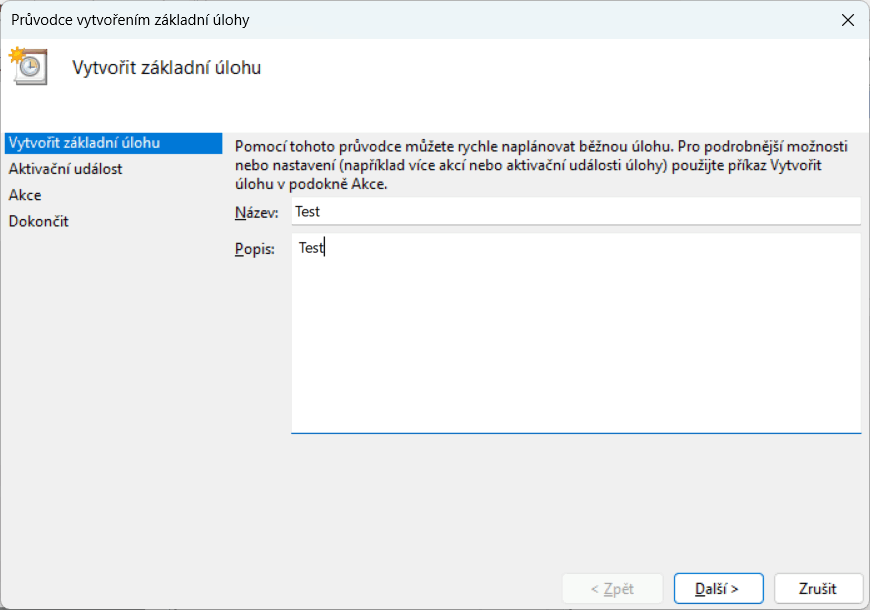Open the 'Akce' wizard step
The image size is (870, 610).
[25, 195]
